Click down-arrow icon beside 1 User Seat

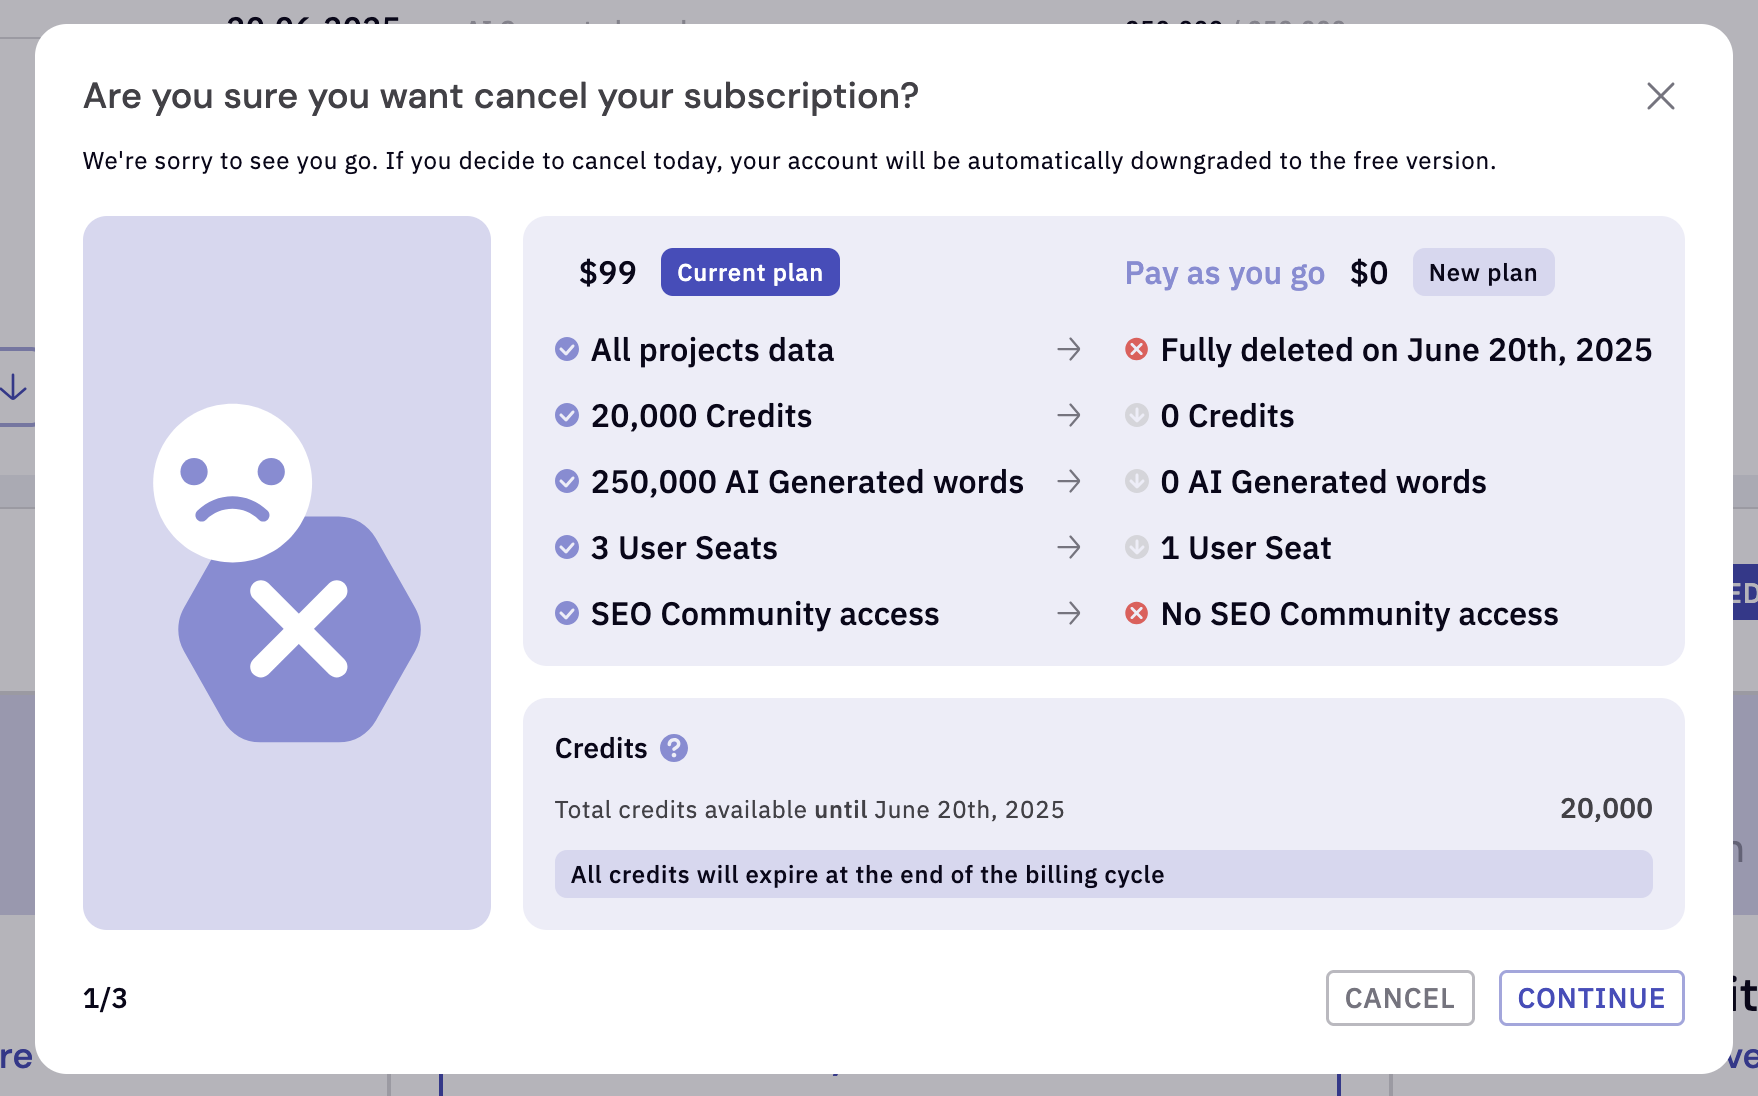click(1136, 547)
